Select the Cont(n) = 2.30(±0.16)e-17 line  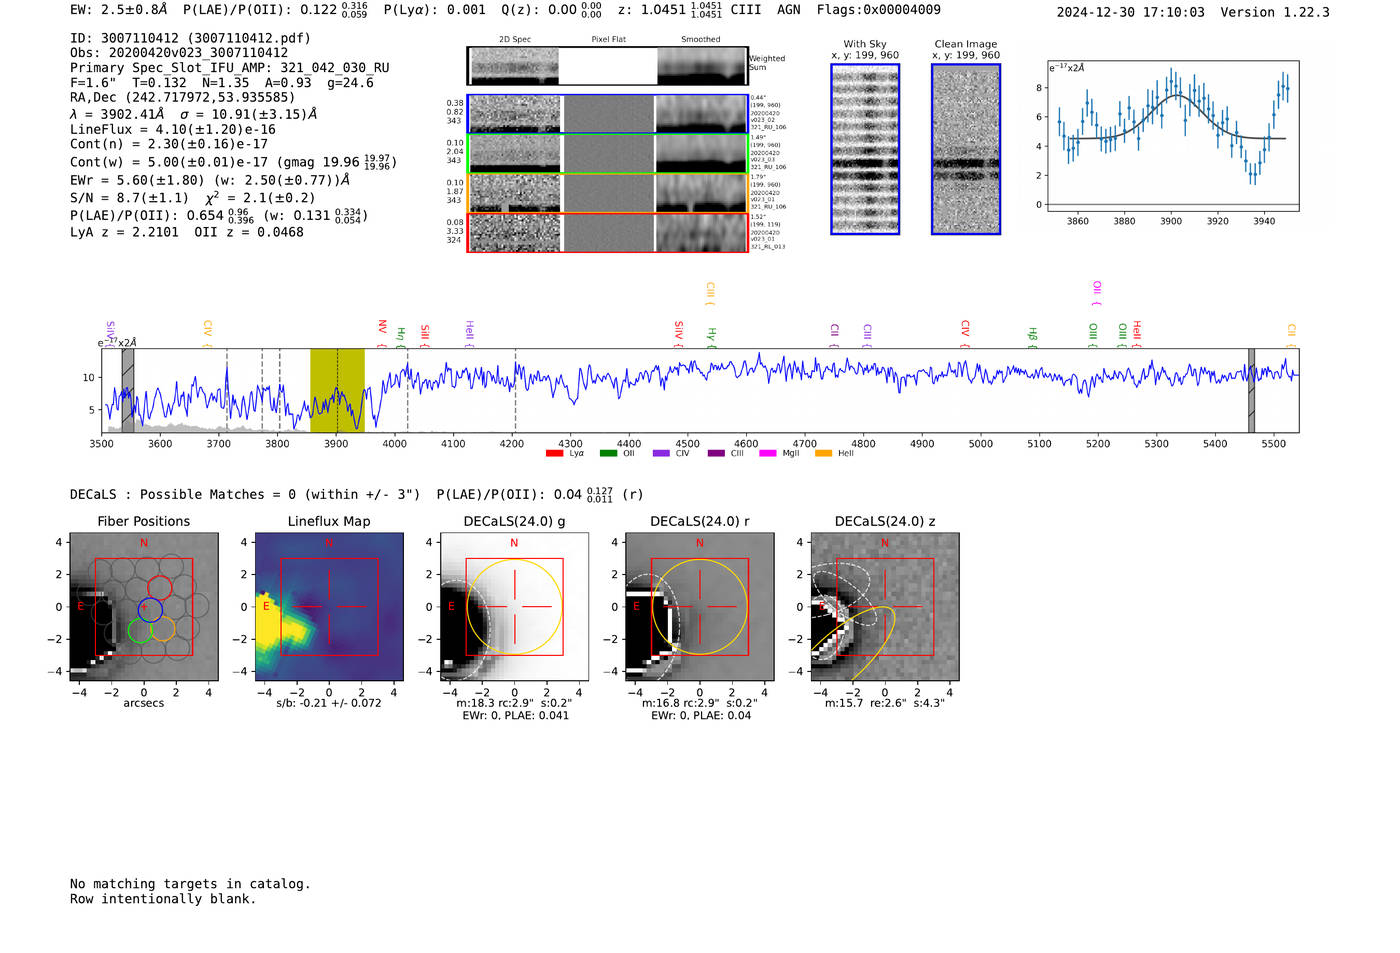tap(169, 144)
